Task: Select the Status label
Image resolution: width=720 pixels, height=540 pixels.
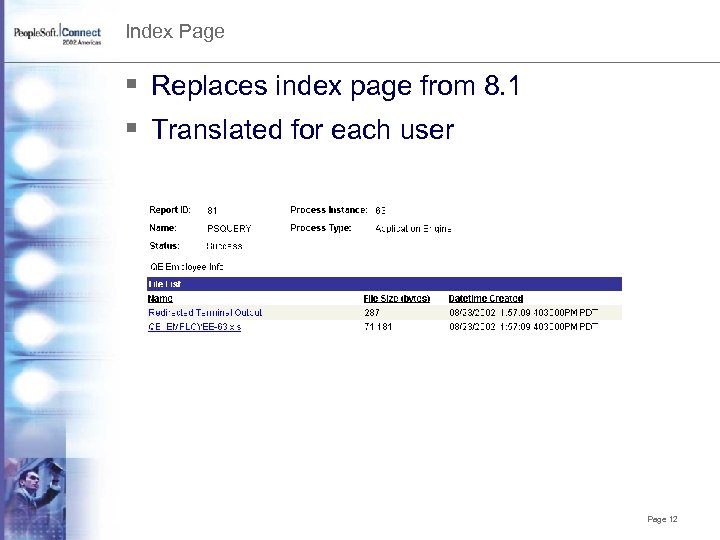Action: [x=164, y=246]
